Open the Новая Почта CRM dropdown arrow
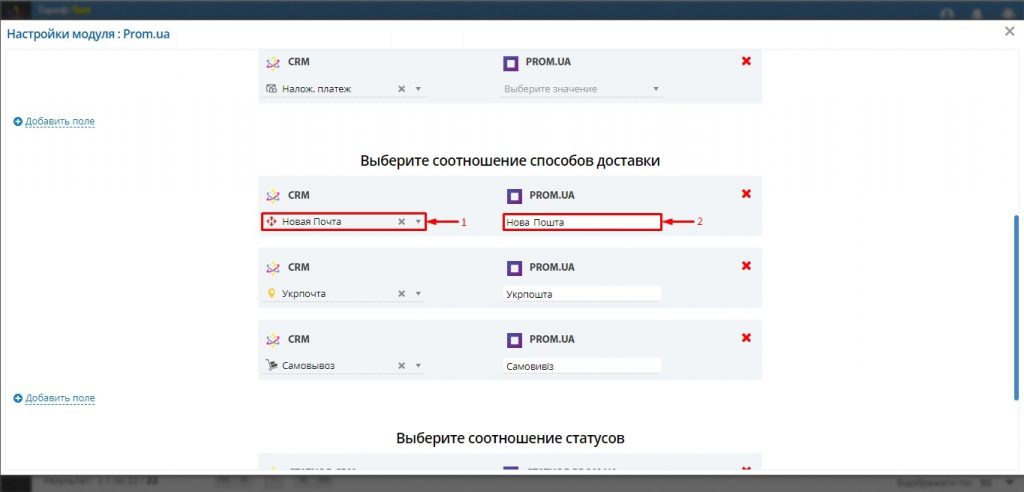 (418, 222)
